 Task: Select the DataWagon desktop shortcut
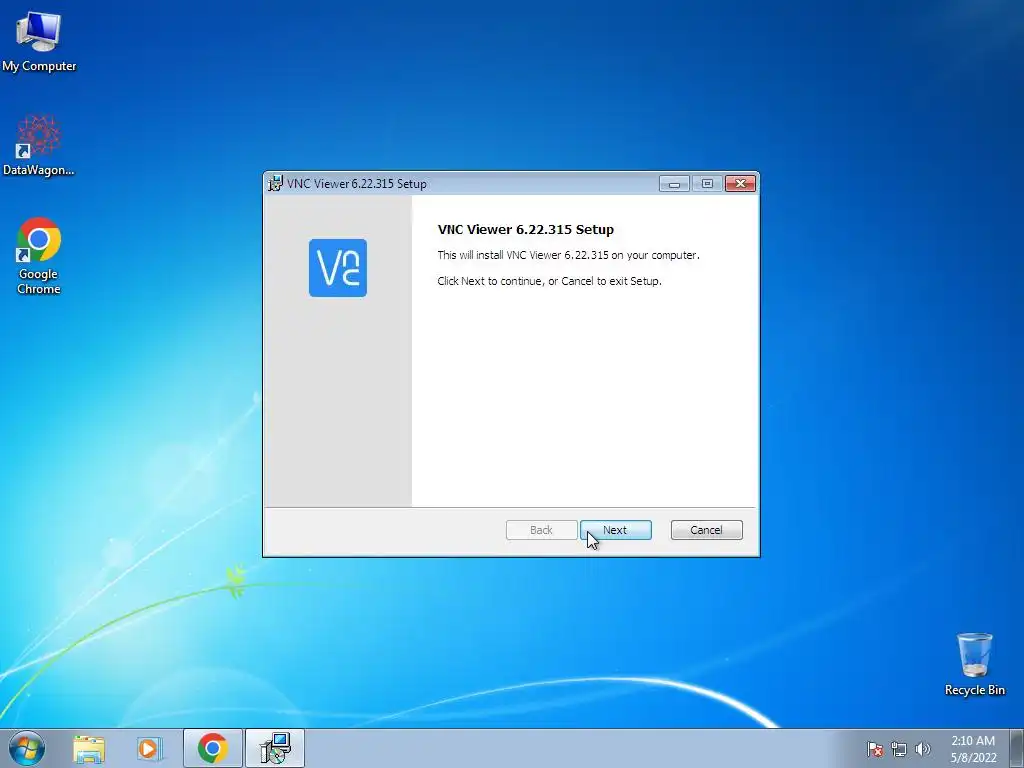(x=39, y=146)
